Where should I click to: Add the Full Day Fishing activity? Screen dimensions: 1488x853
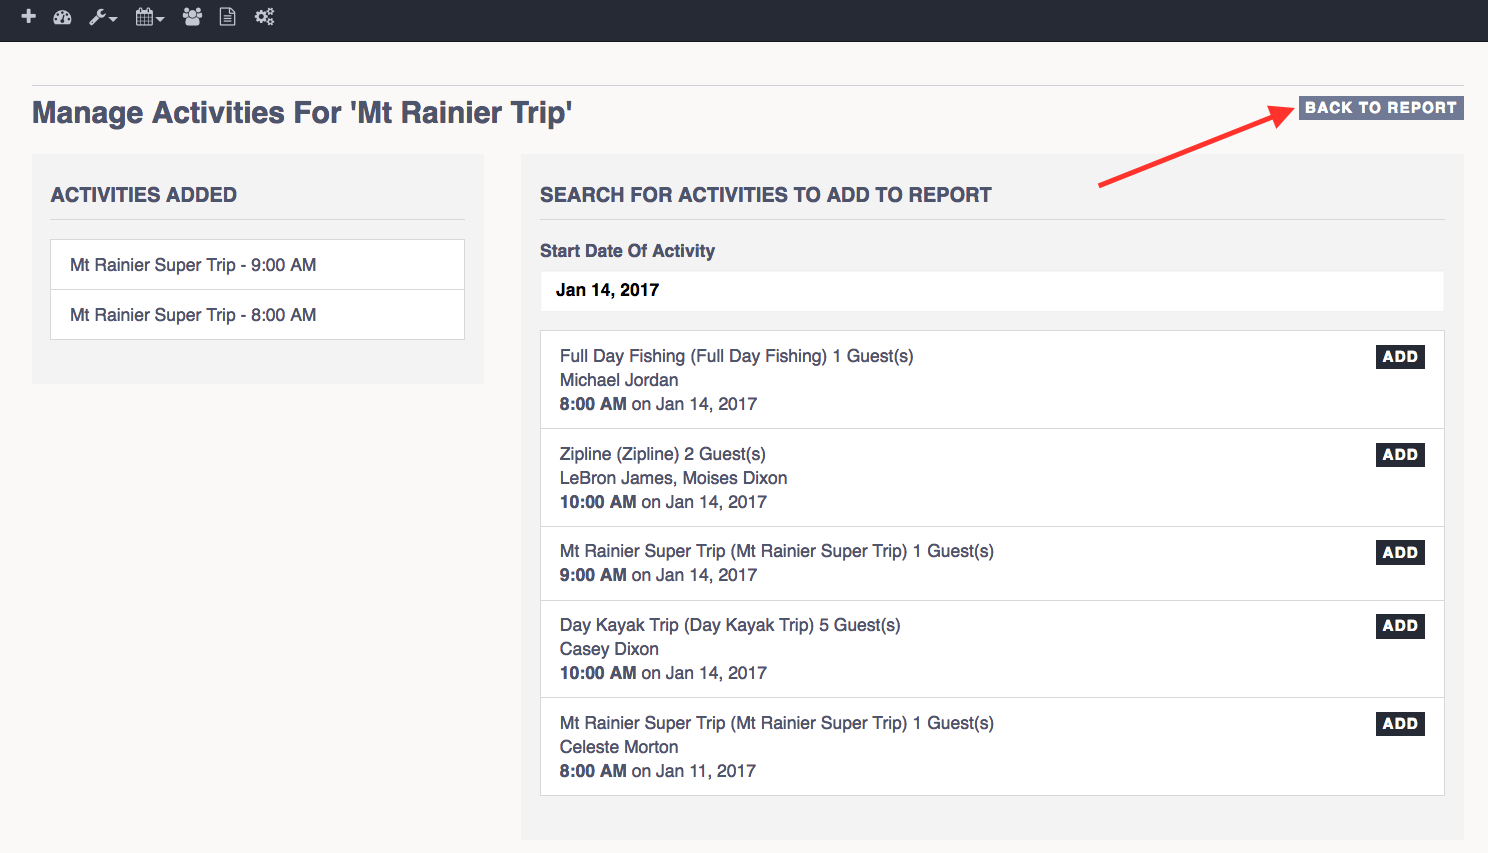1399,355
